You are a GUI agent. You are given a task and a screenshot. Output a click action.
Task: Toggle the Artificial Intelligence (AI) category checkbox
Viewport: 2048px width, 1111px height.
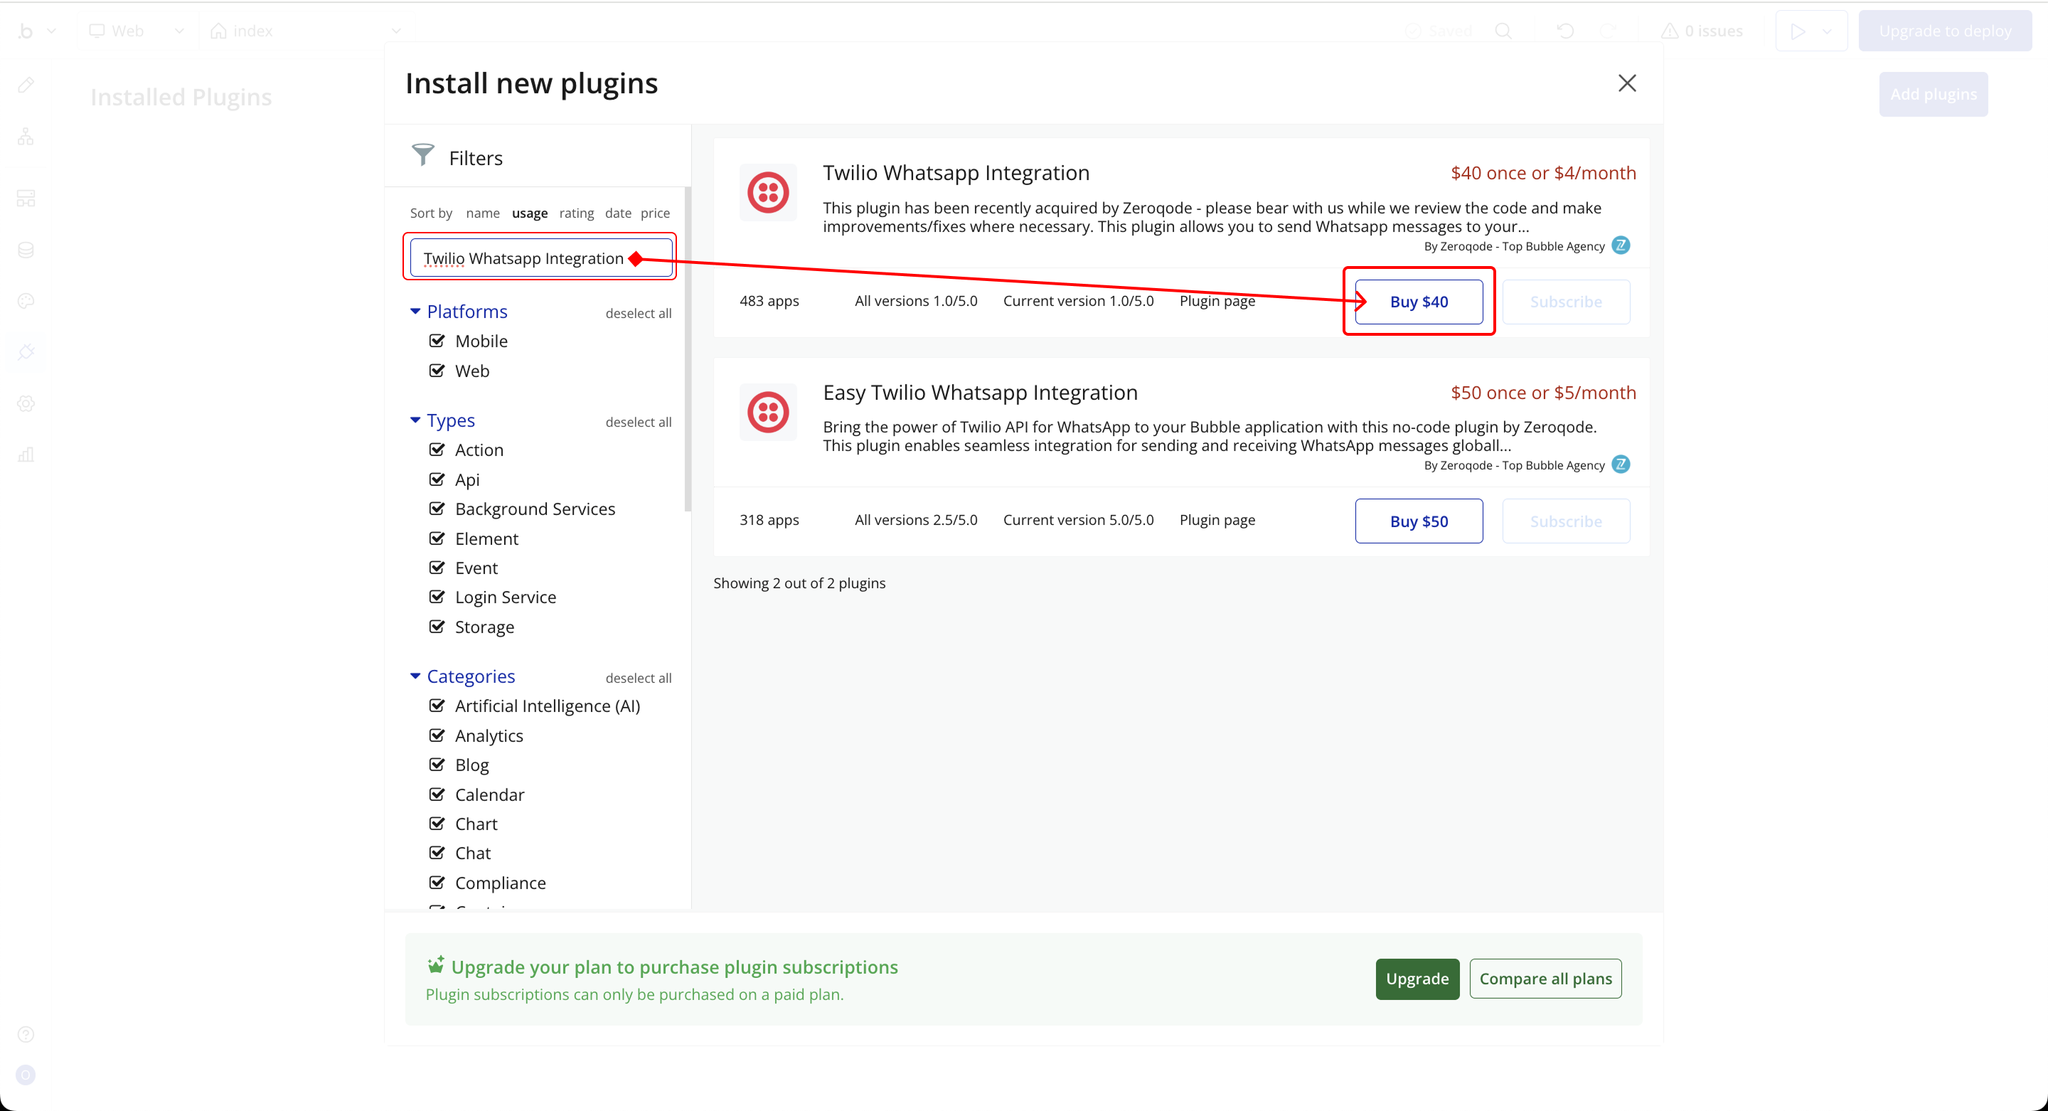(x=437, y=706)
